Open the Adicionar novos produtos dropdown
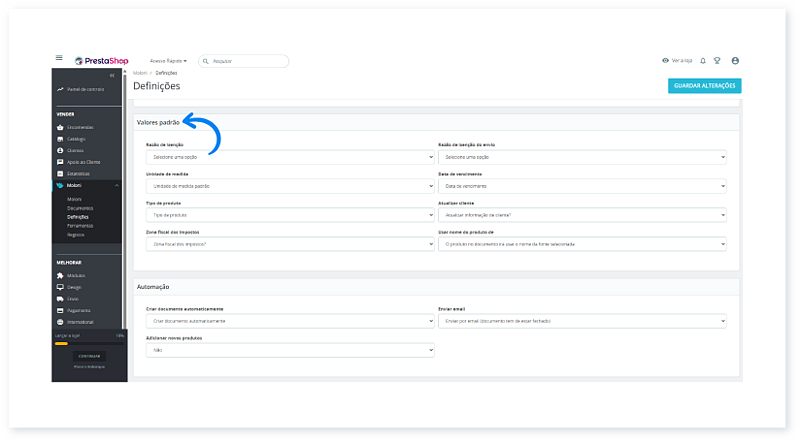This screenshot has width=800, height=442. click(289, 351)
